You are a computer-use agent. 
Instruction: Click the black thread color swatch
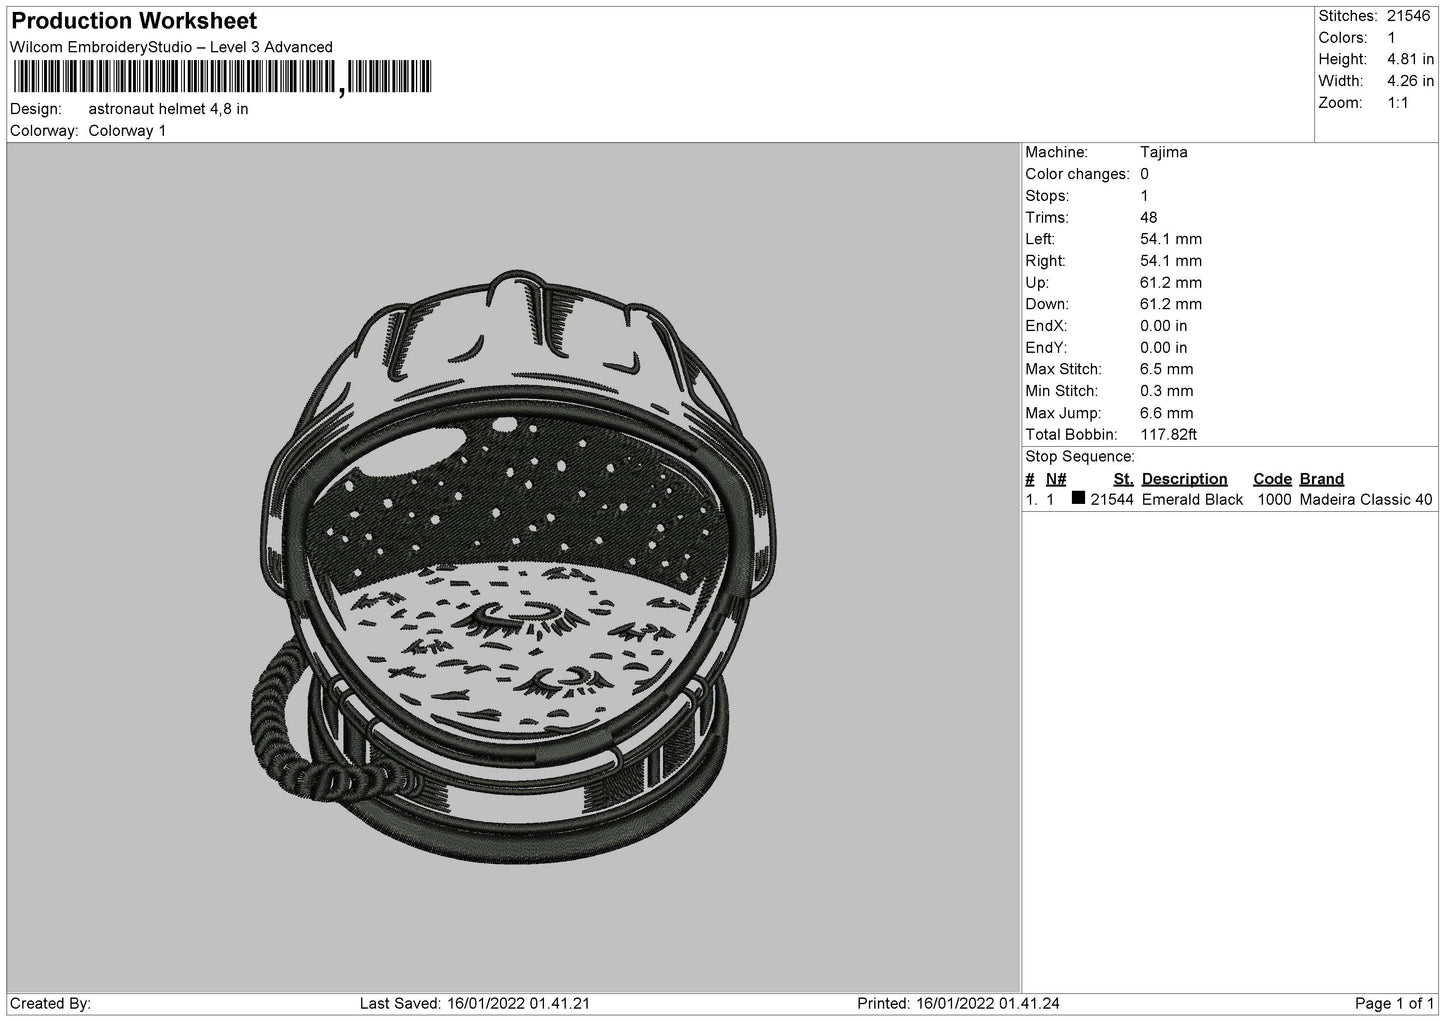click(x=1078, y=498)
